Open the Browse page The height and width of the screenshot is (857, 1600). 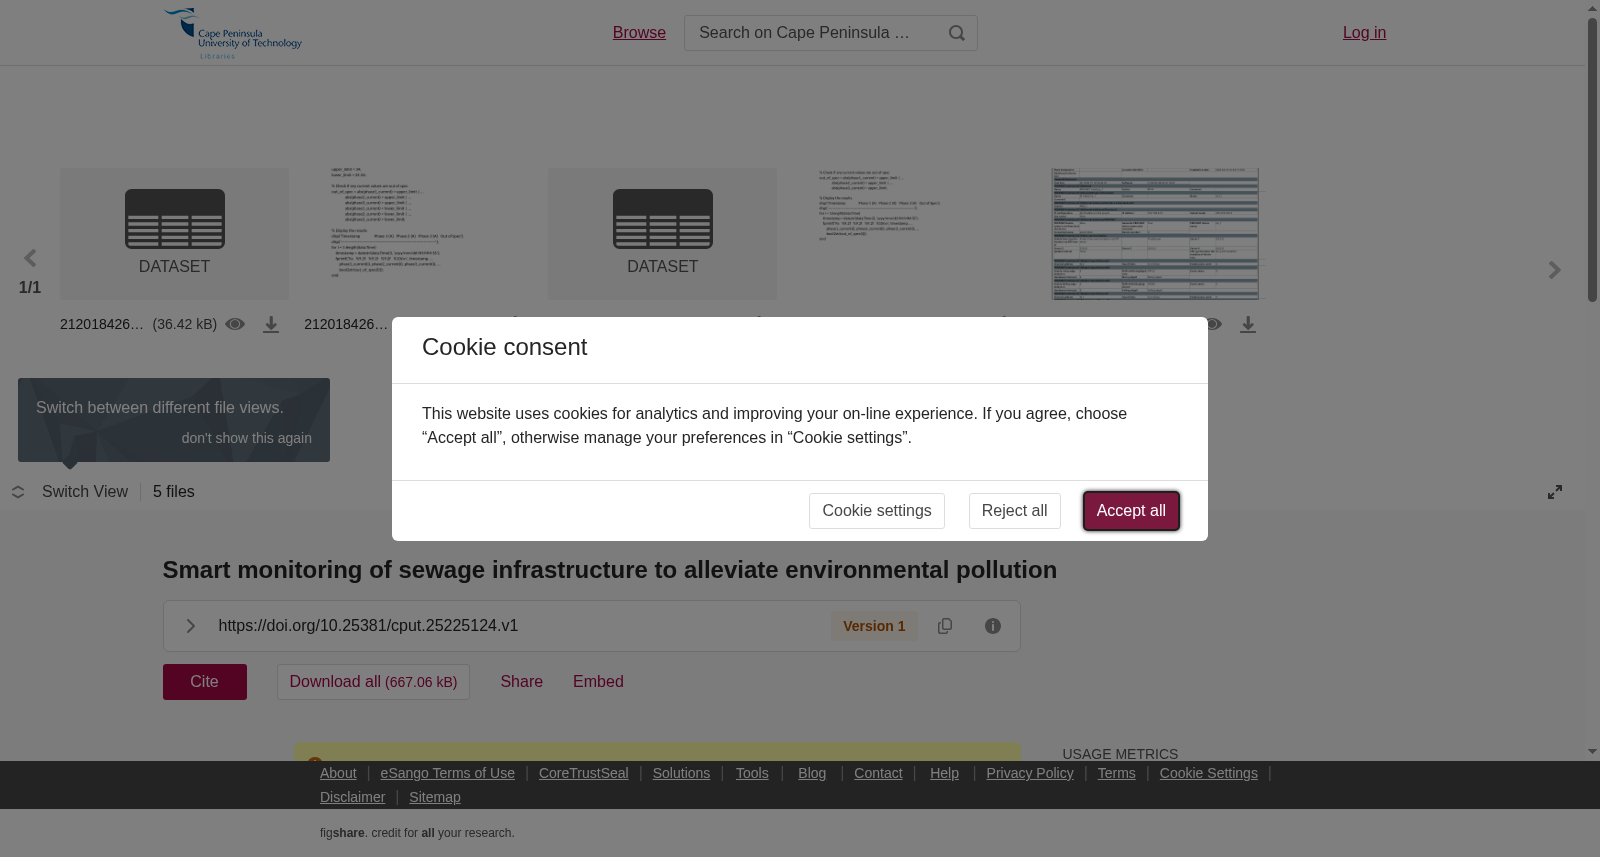[639, 33]
